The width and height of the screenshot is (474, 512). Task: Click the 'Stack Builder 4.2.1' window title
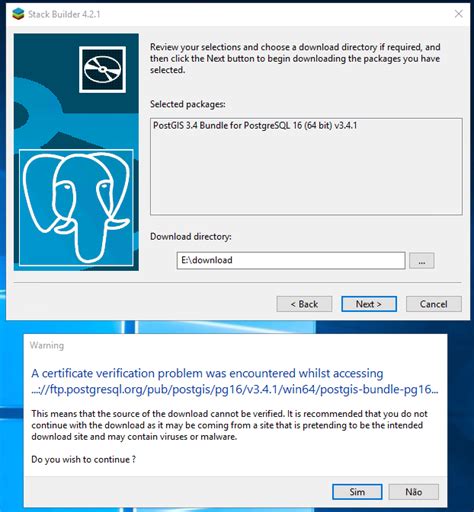(64, 14)
